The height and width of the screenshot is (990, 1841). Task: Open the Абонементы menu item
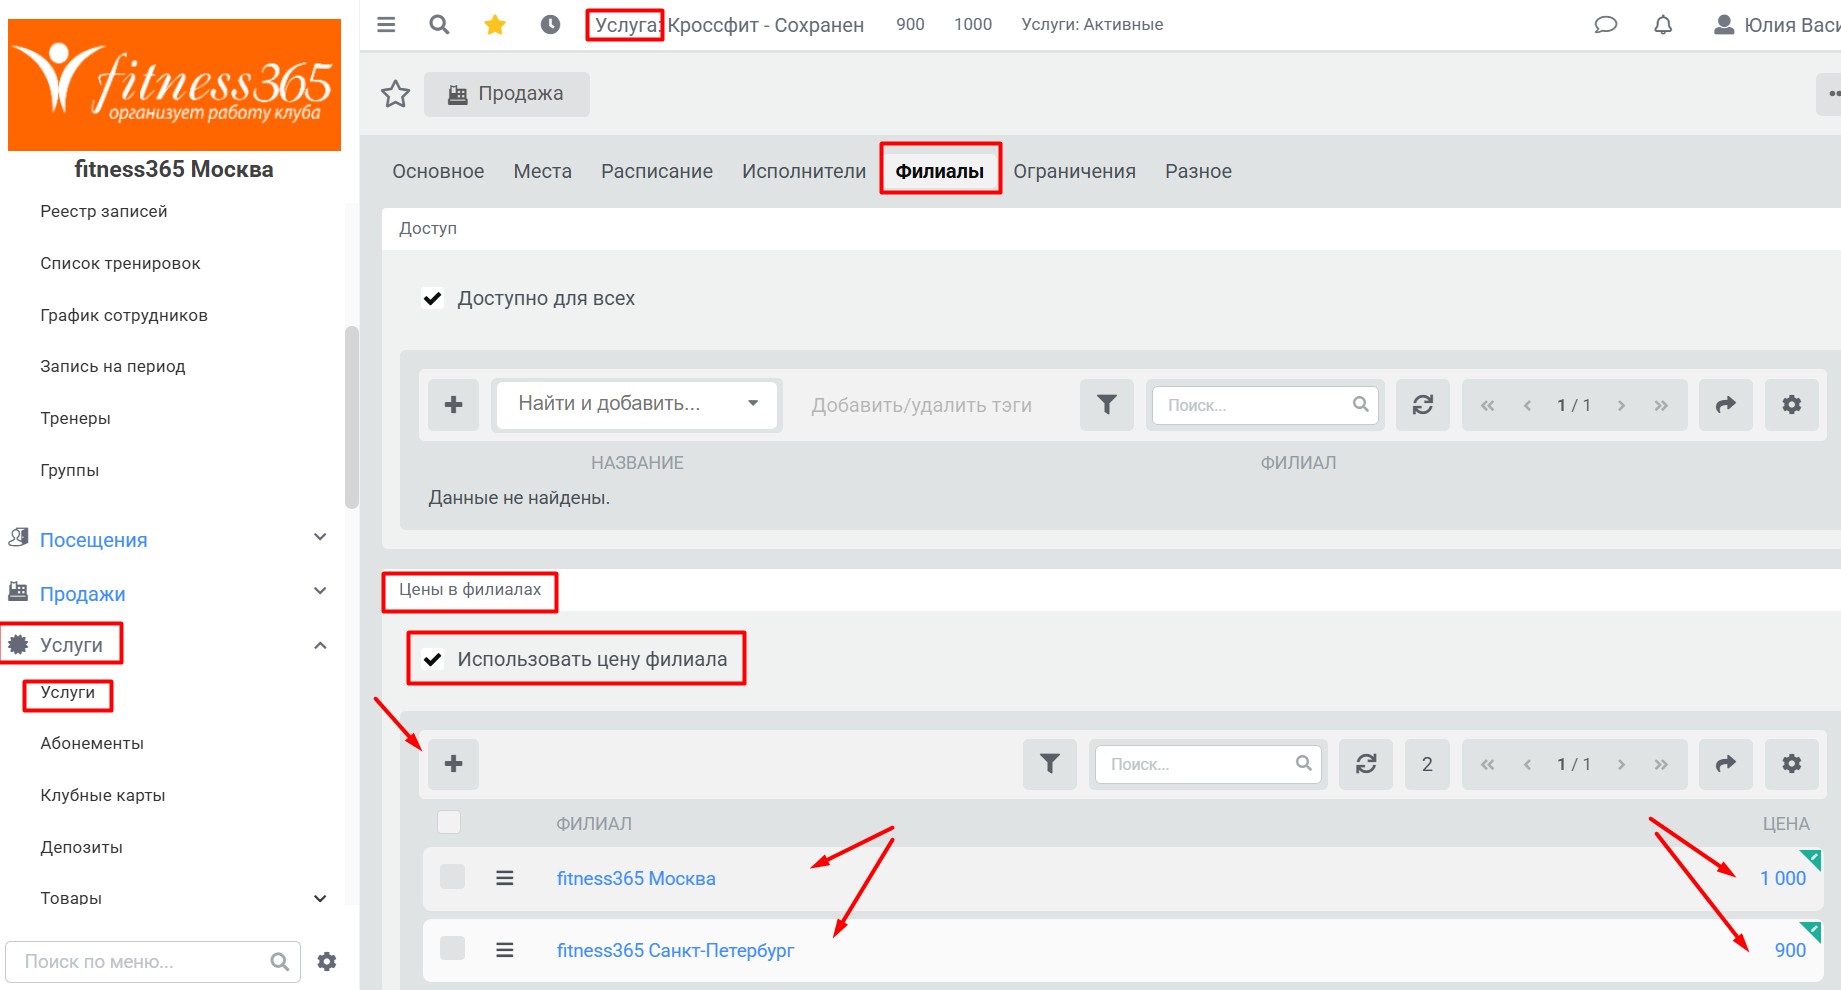(x=92, y=743)
